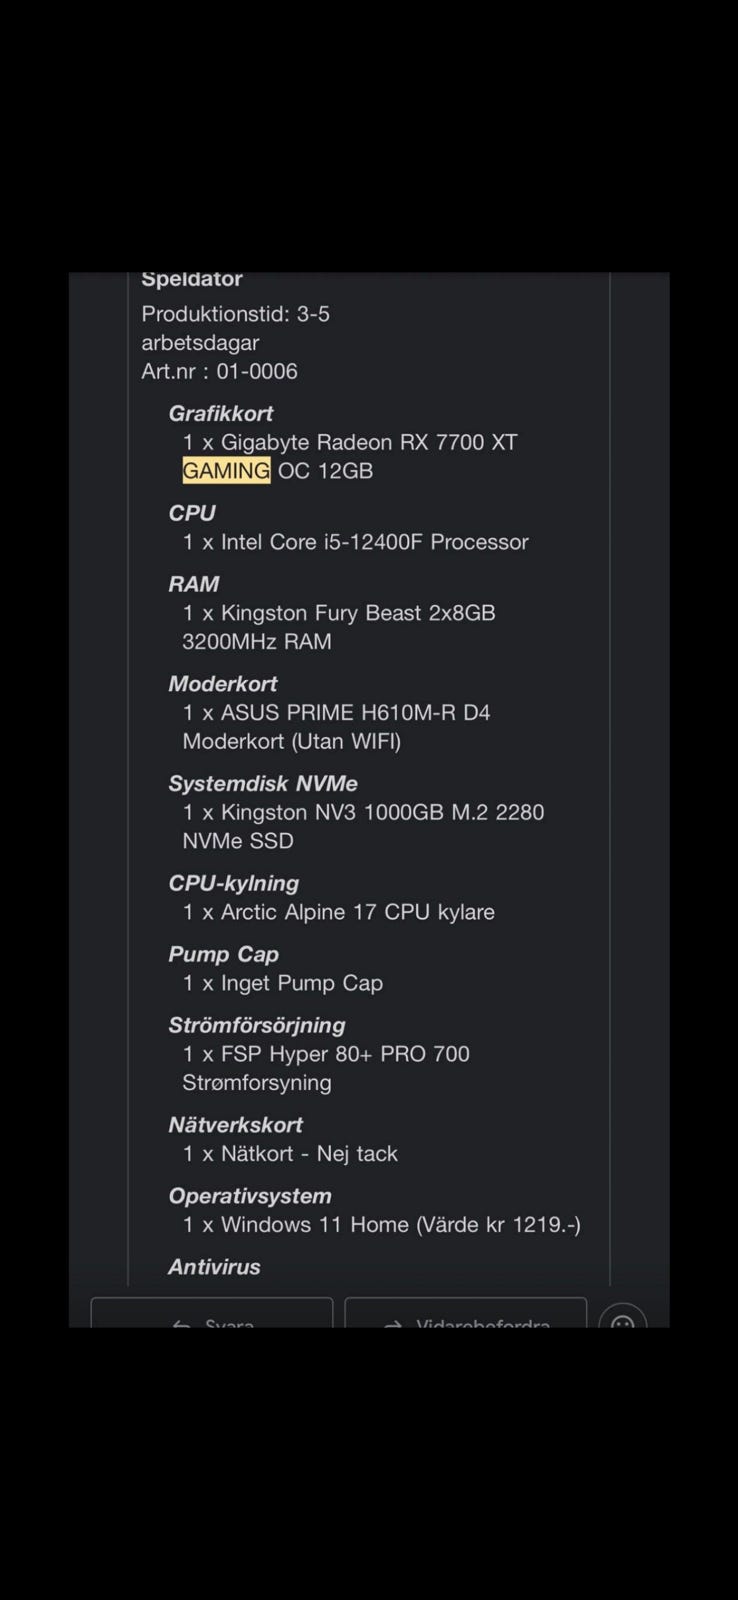Image resolution: width=738 pixels, height=1600 pixels.
Task: Select ASUS PRIME H610M-R D4 line
Action: tap(337, 713)
